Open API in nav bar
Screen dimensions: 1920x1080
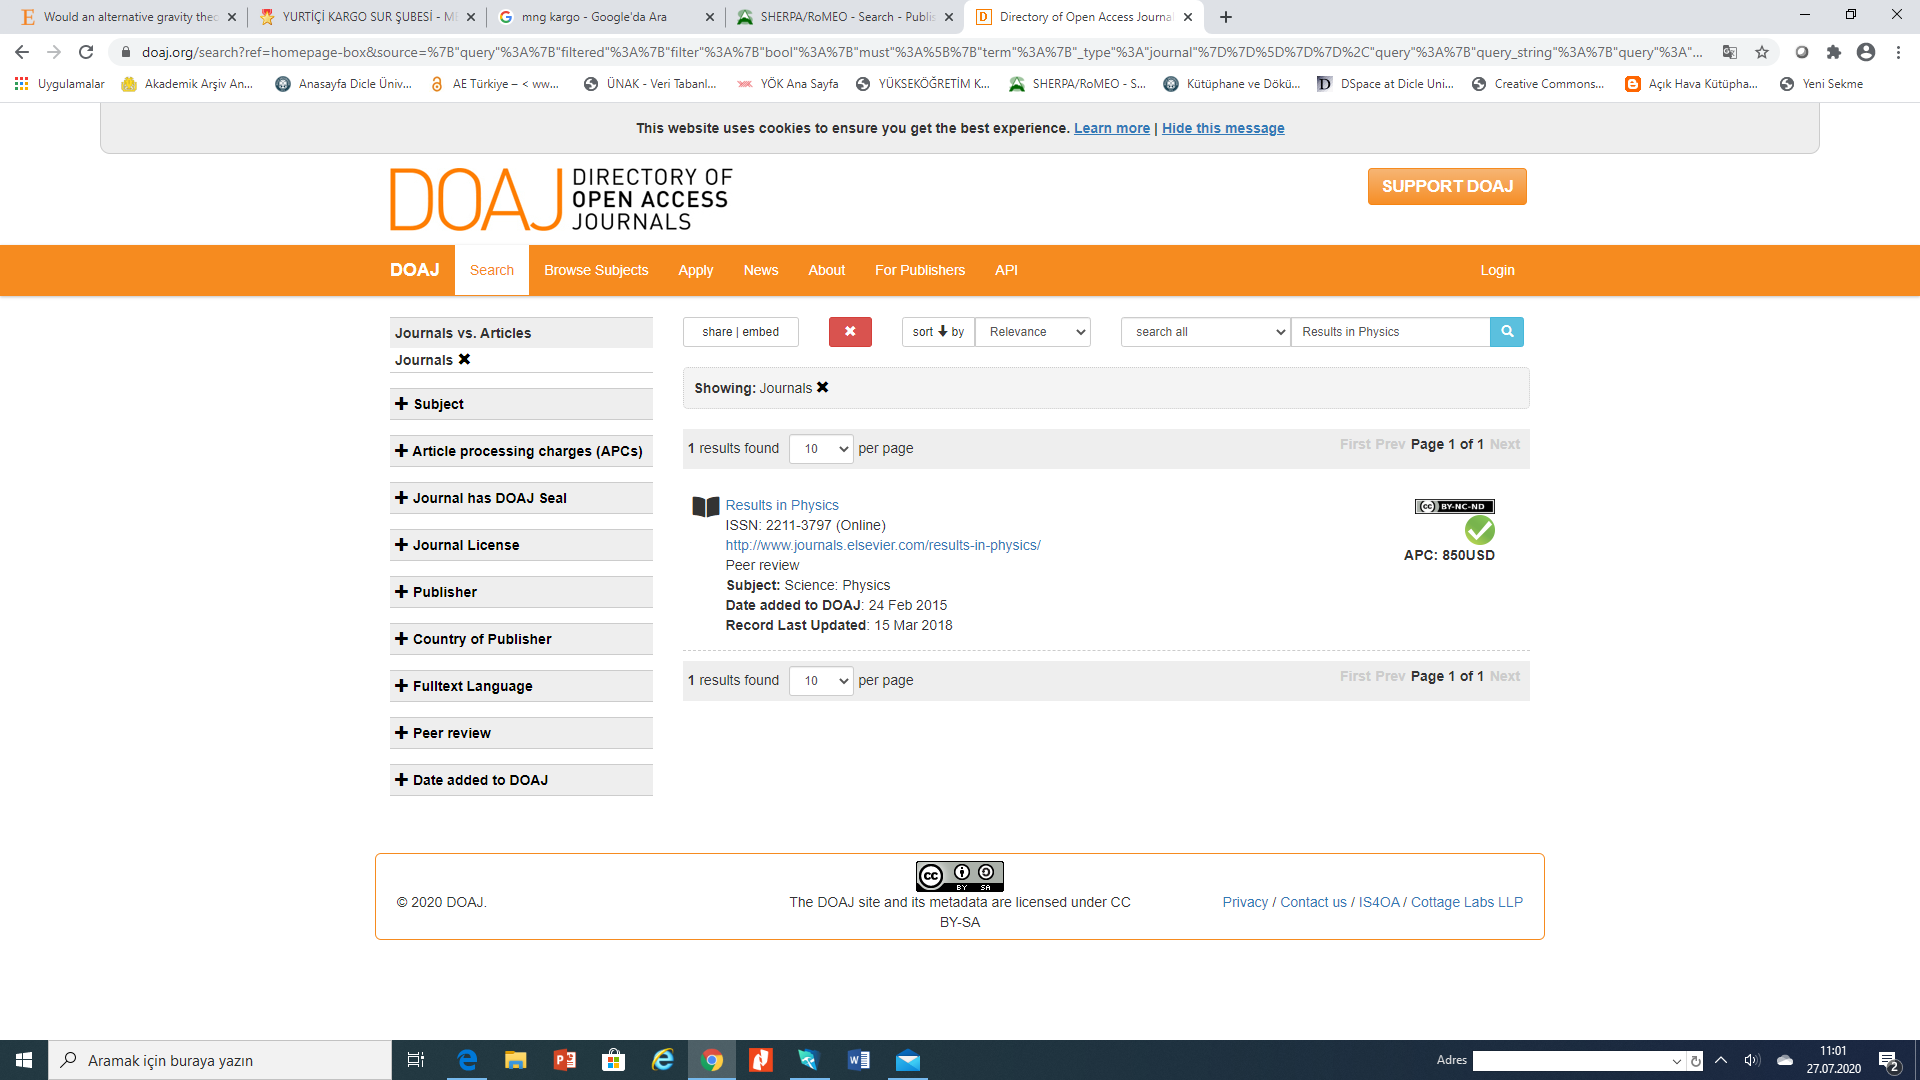pos(1006,270)
